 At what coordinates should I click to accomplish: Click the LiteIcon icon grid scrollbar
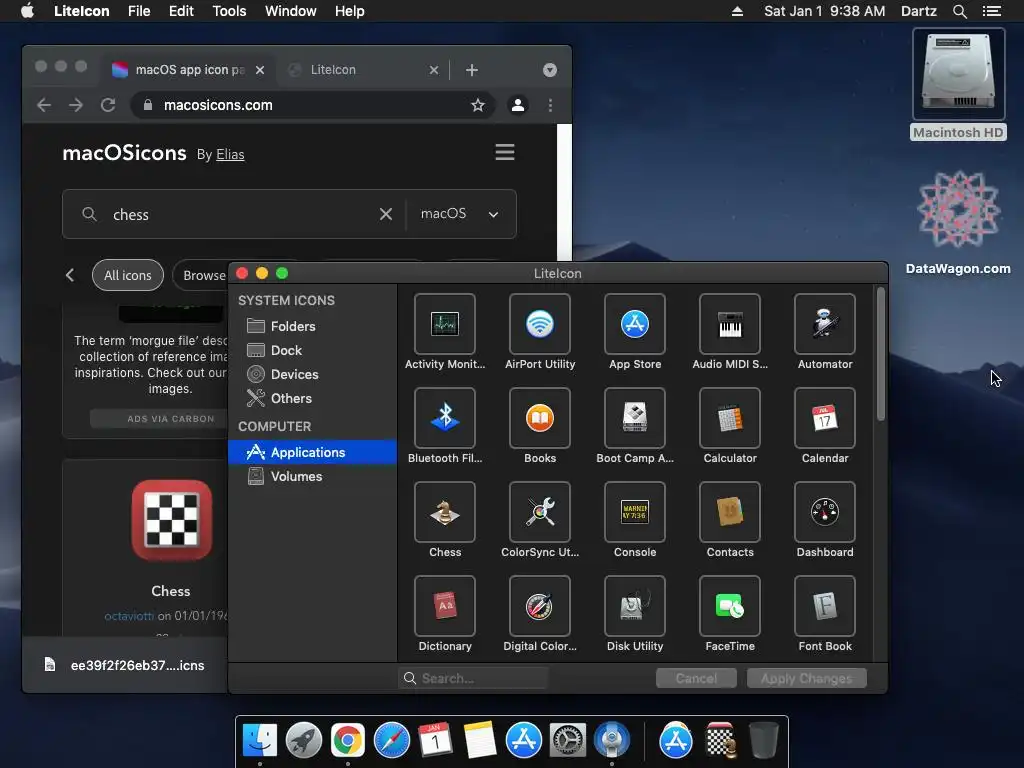pos(881,355)
